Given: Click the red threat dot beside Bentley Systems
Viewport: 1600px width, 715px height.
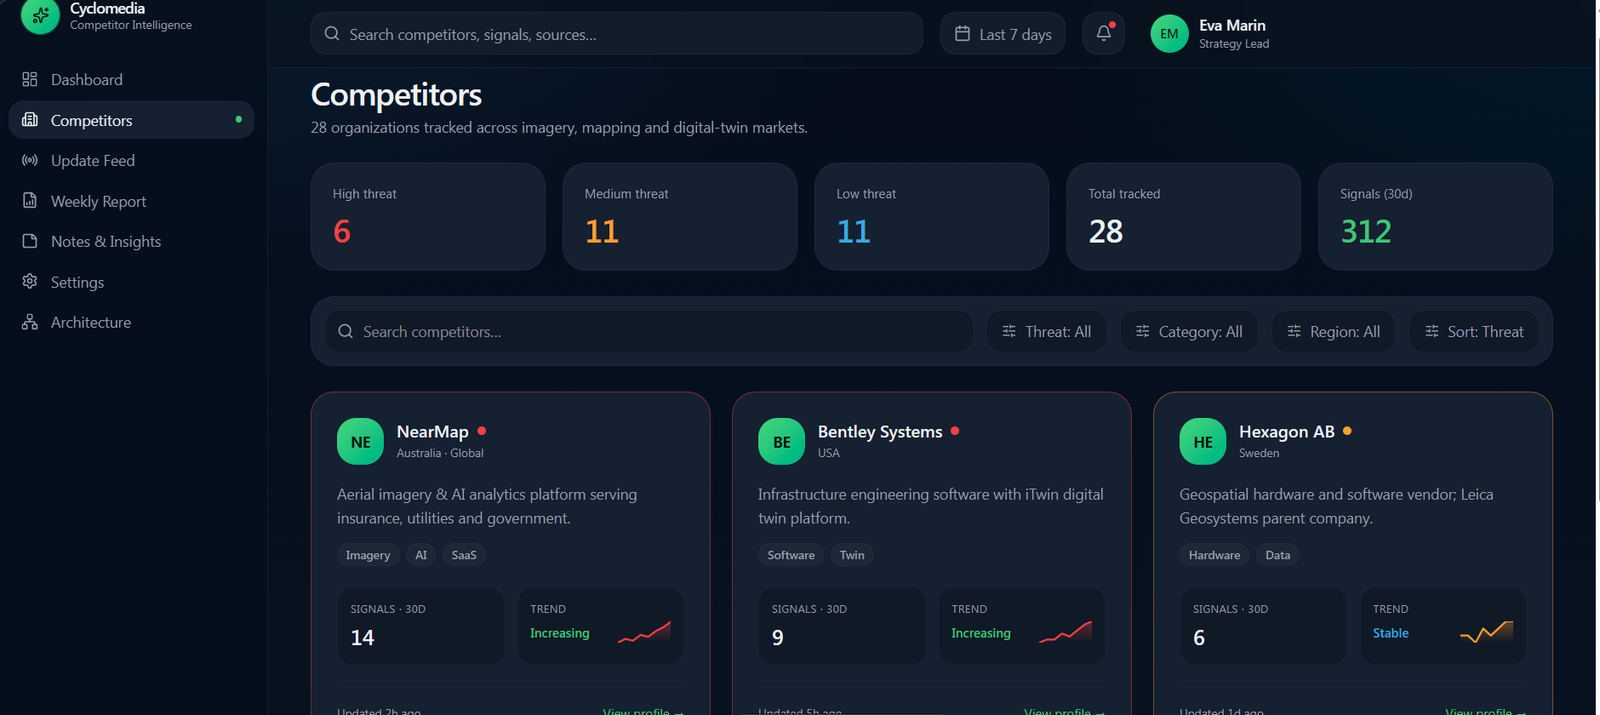Looking at the screenshot, I should click(x=955, y=431).
